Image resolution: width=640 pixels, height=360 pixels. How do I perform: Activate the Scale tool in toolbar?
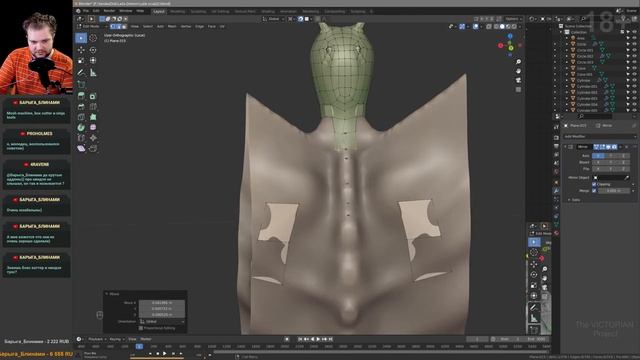tap(81, 60)
